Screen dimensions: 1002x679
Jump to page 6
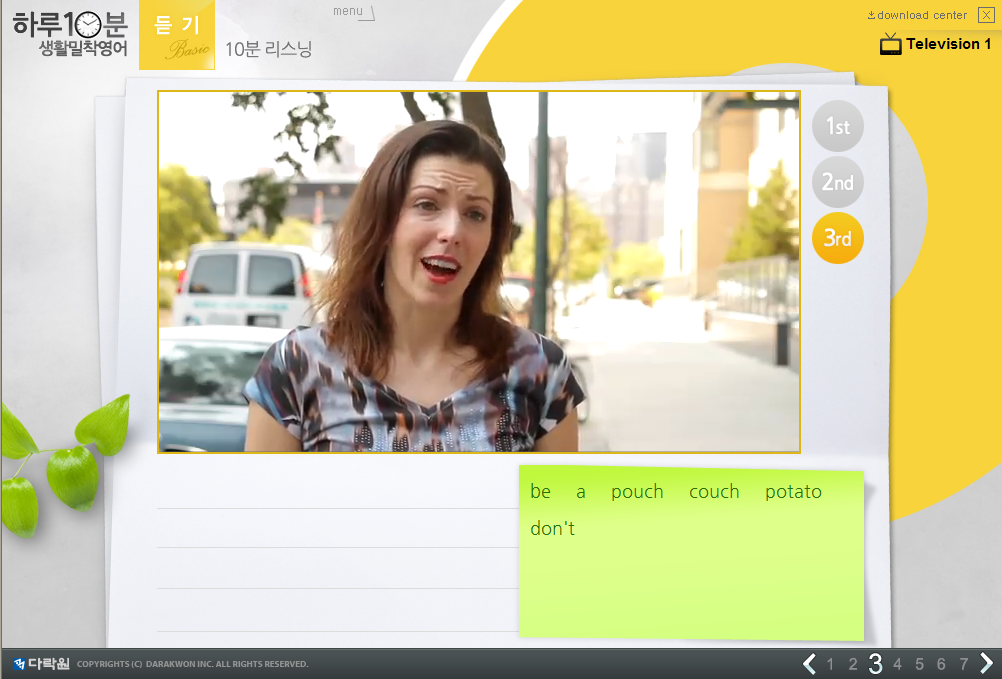(x=941, y=664)
